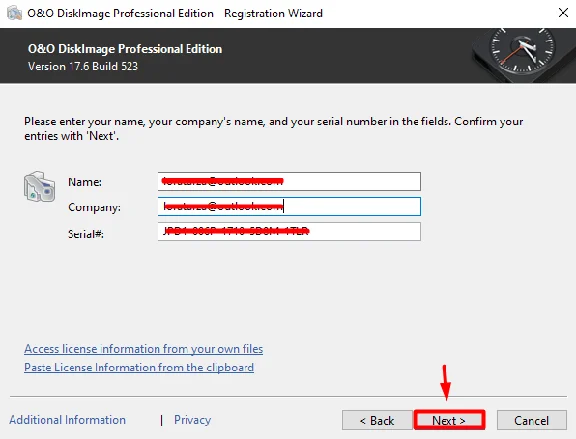Click the Serial#: label

[x=86, y=234]
